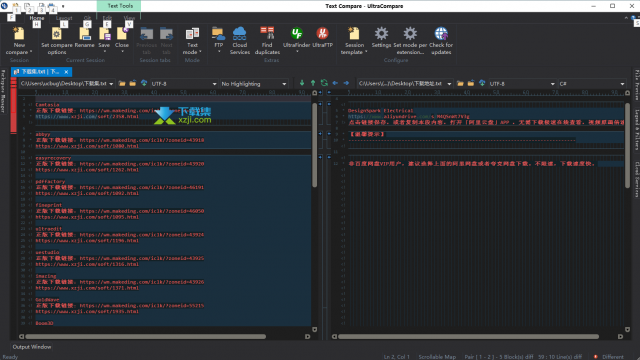
Task: Expand the right file path dropdown
Action: (x=449, y=84)
